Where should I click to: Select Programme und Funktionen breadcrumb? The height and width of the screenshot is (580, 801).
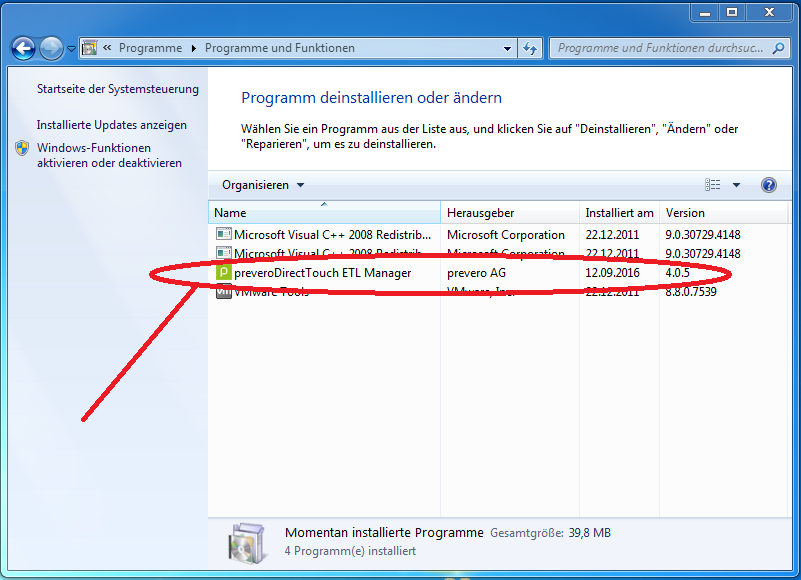(279, 48)
